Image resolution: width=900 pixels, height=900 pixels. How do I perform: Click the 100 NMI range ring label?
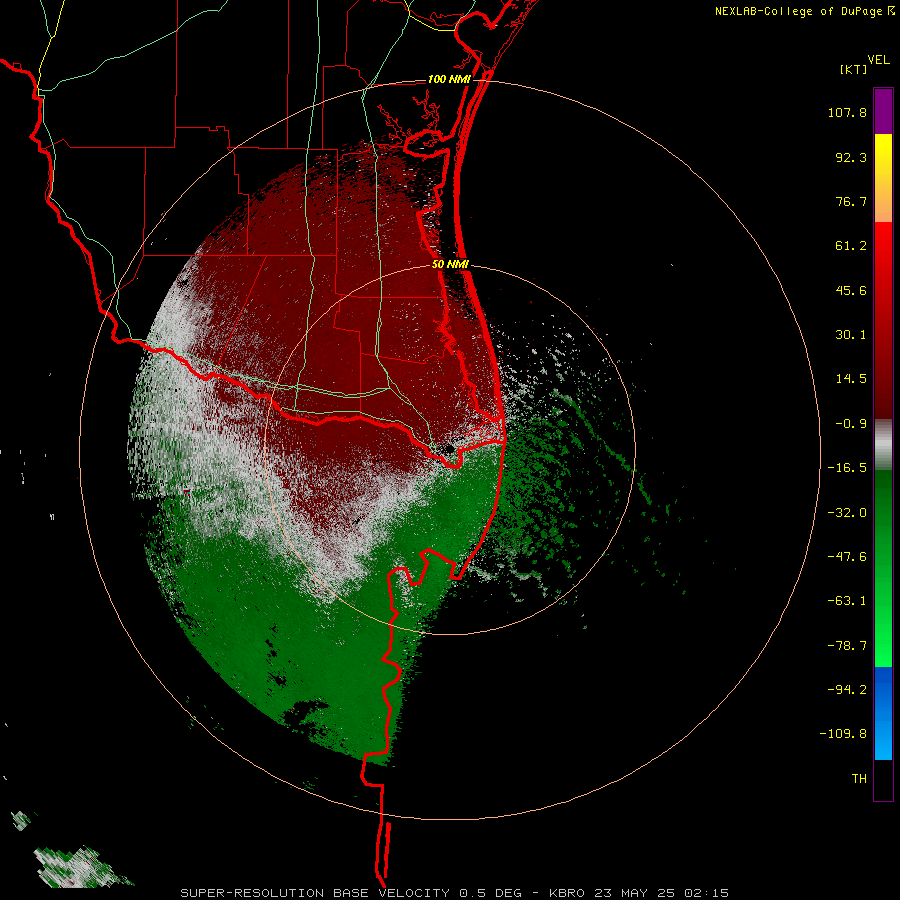(x=449, y=79)
